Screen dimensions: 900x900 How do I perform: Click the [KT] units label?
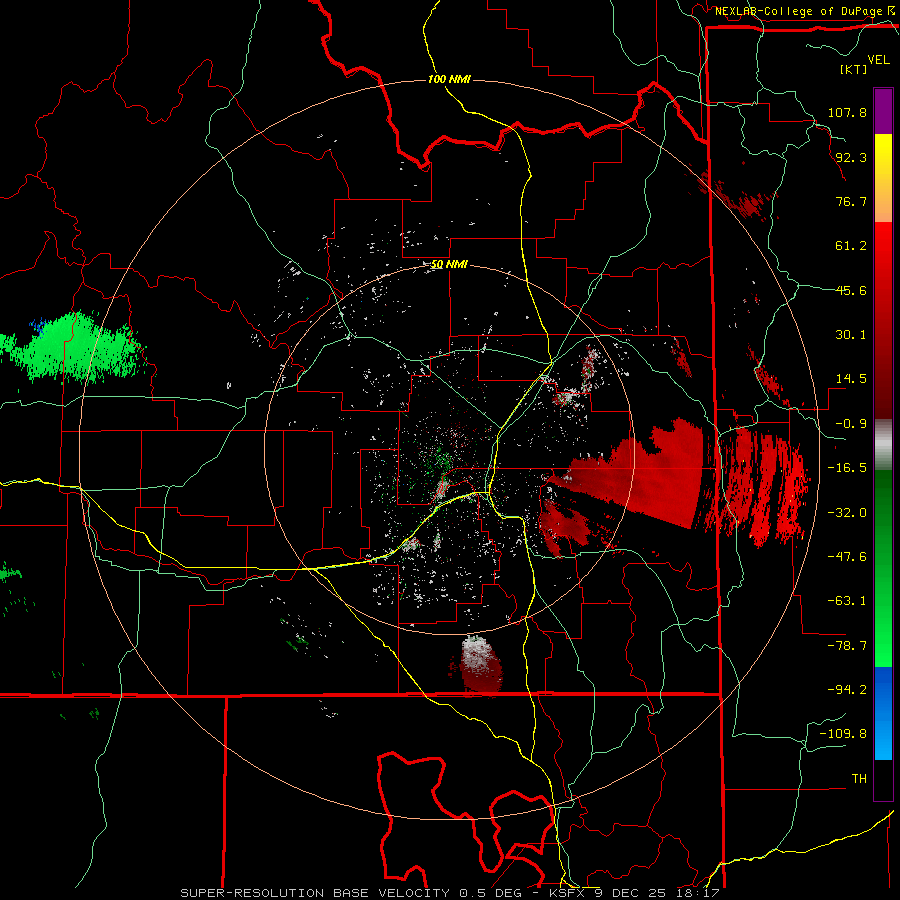(854, 69)
